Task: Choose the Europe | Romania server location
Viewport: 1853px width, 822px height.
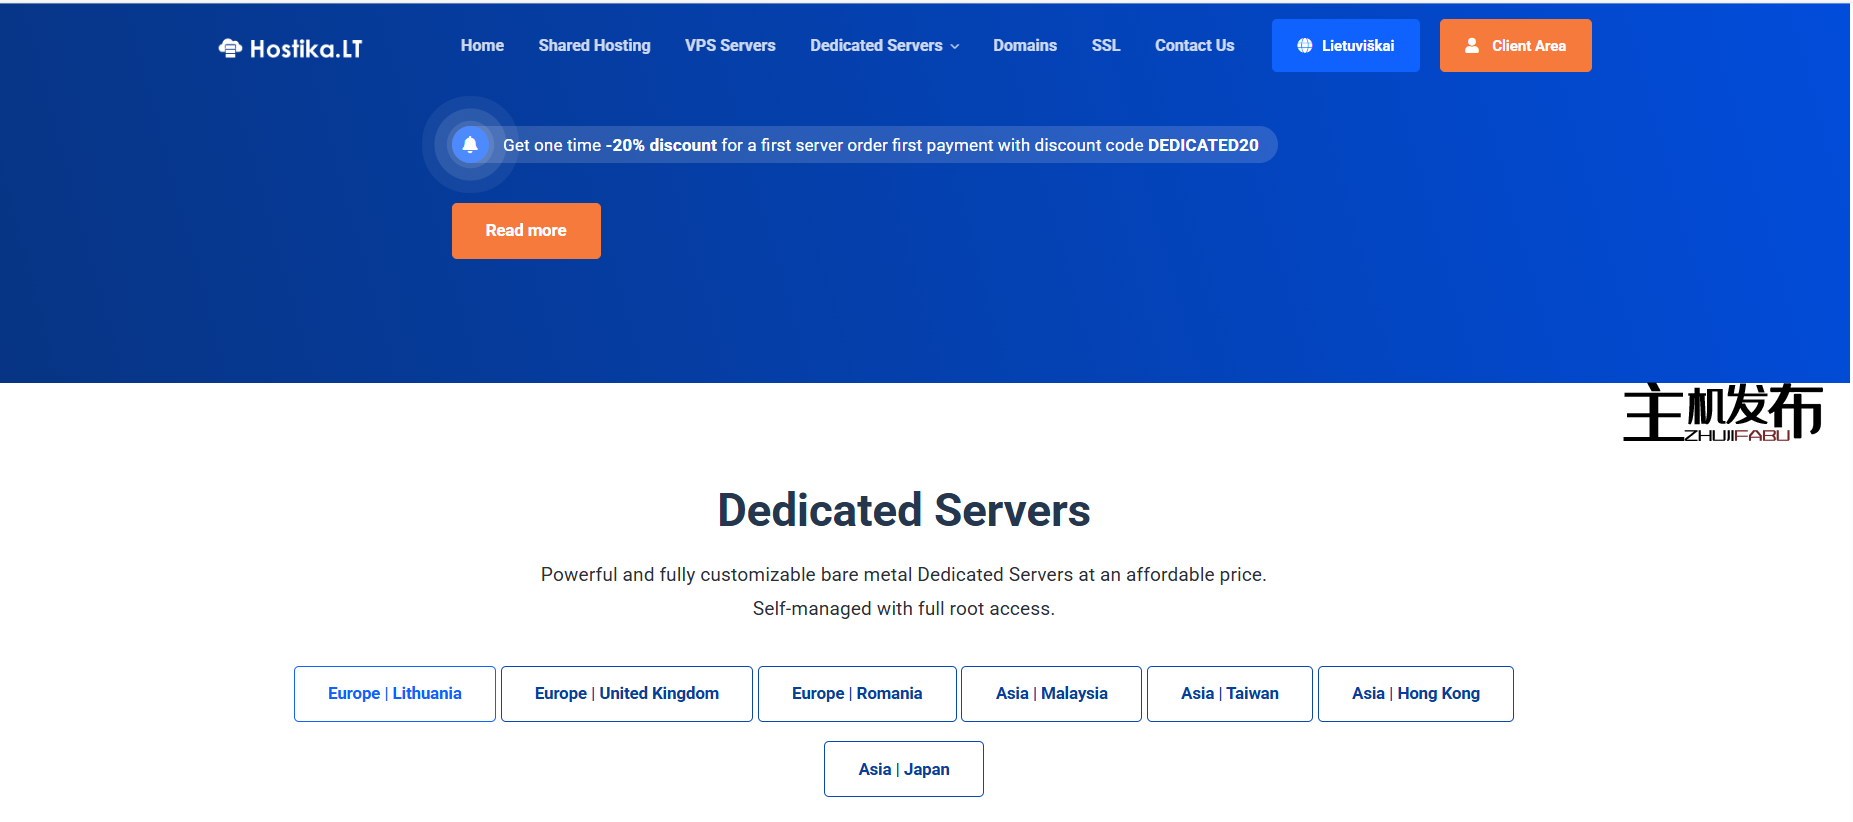Action: (857, 694)
